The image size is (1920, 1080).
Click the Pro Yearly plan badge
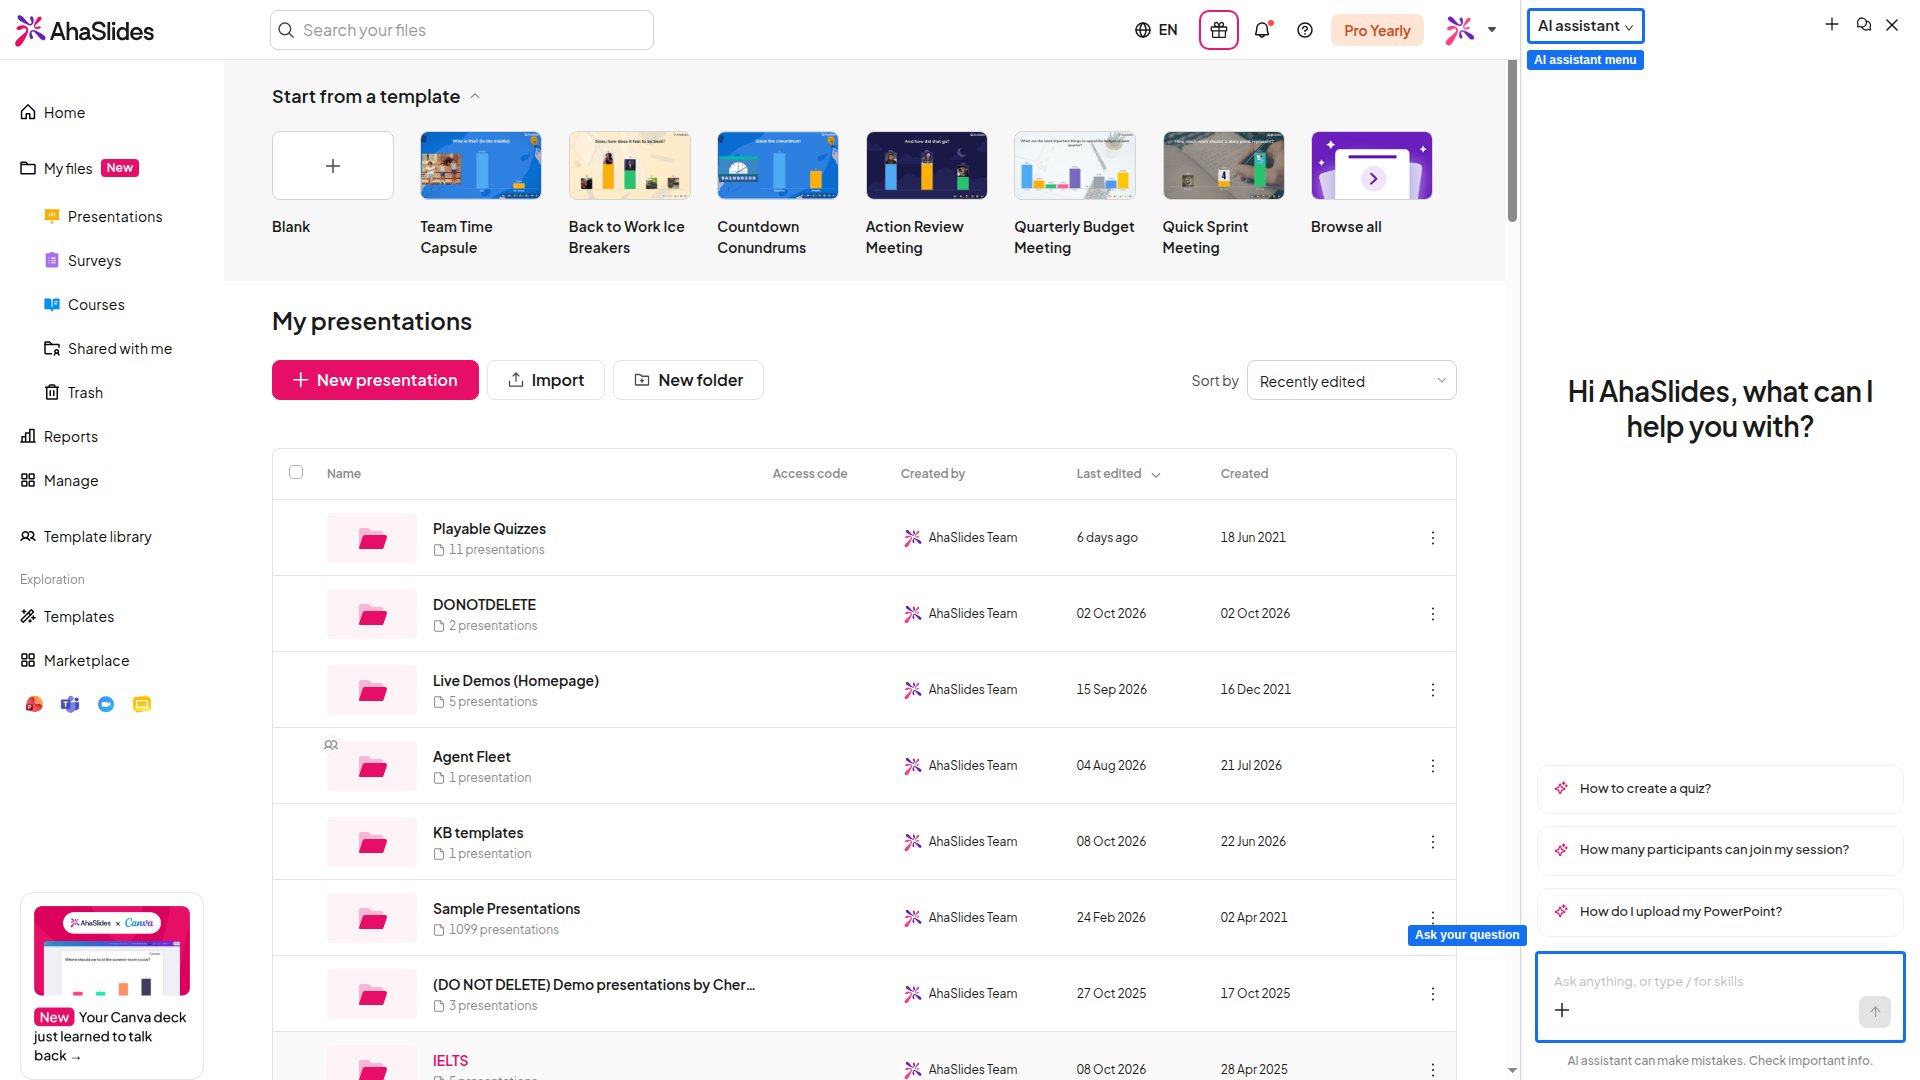click(x=1377, y=30)
